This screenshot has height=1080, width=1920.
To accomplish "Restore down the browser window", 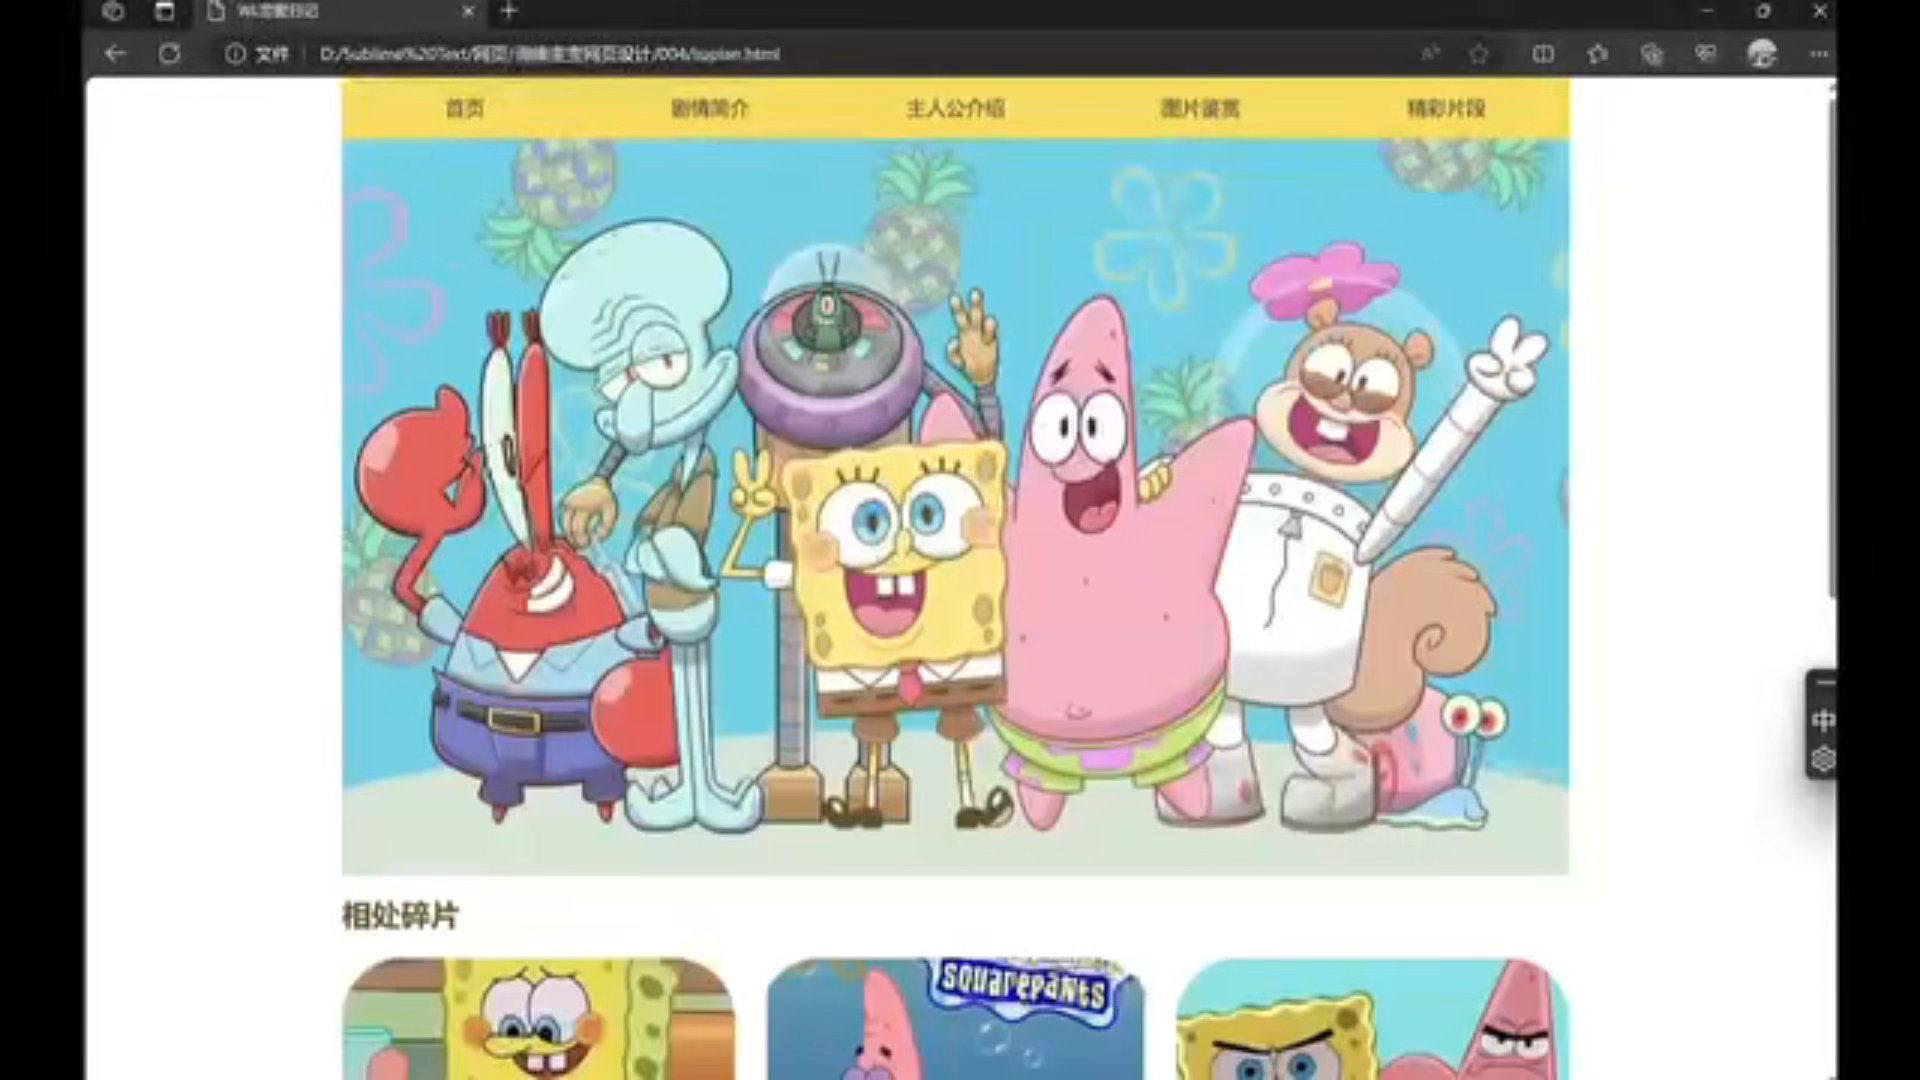I will (1763, 11).
